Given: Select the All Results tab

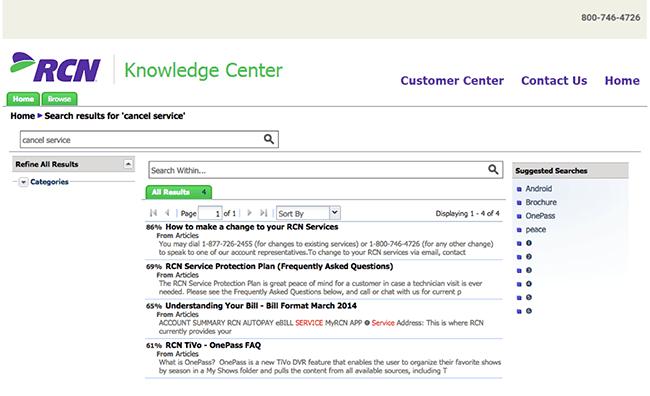Looking at the screenshot, I should click(179, 192).
